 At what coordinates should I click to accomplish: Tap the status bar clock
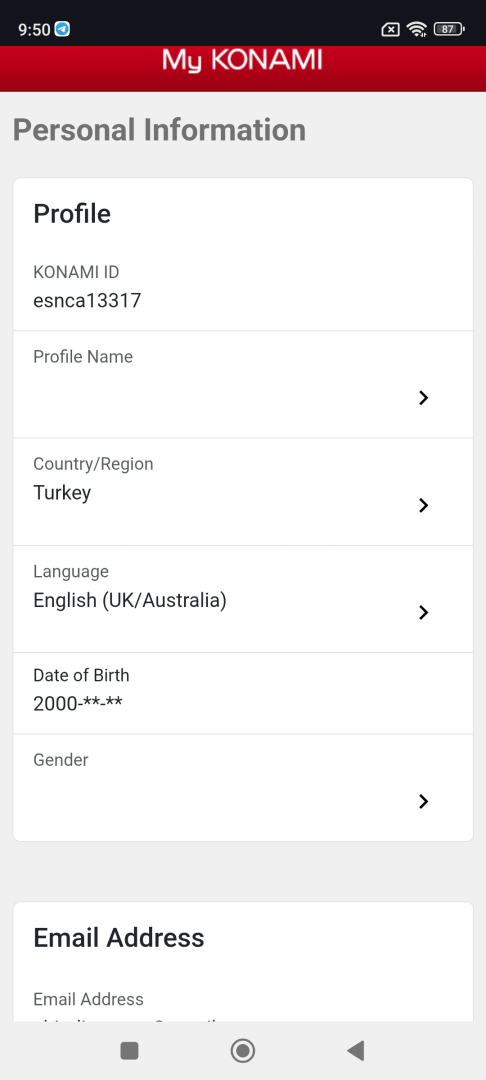click(34, 29)
